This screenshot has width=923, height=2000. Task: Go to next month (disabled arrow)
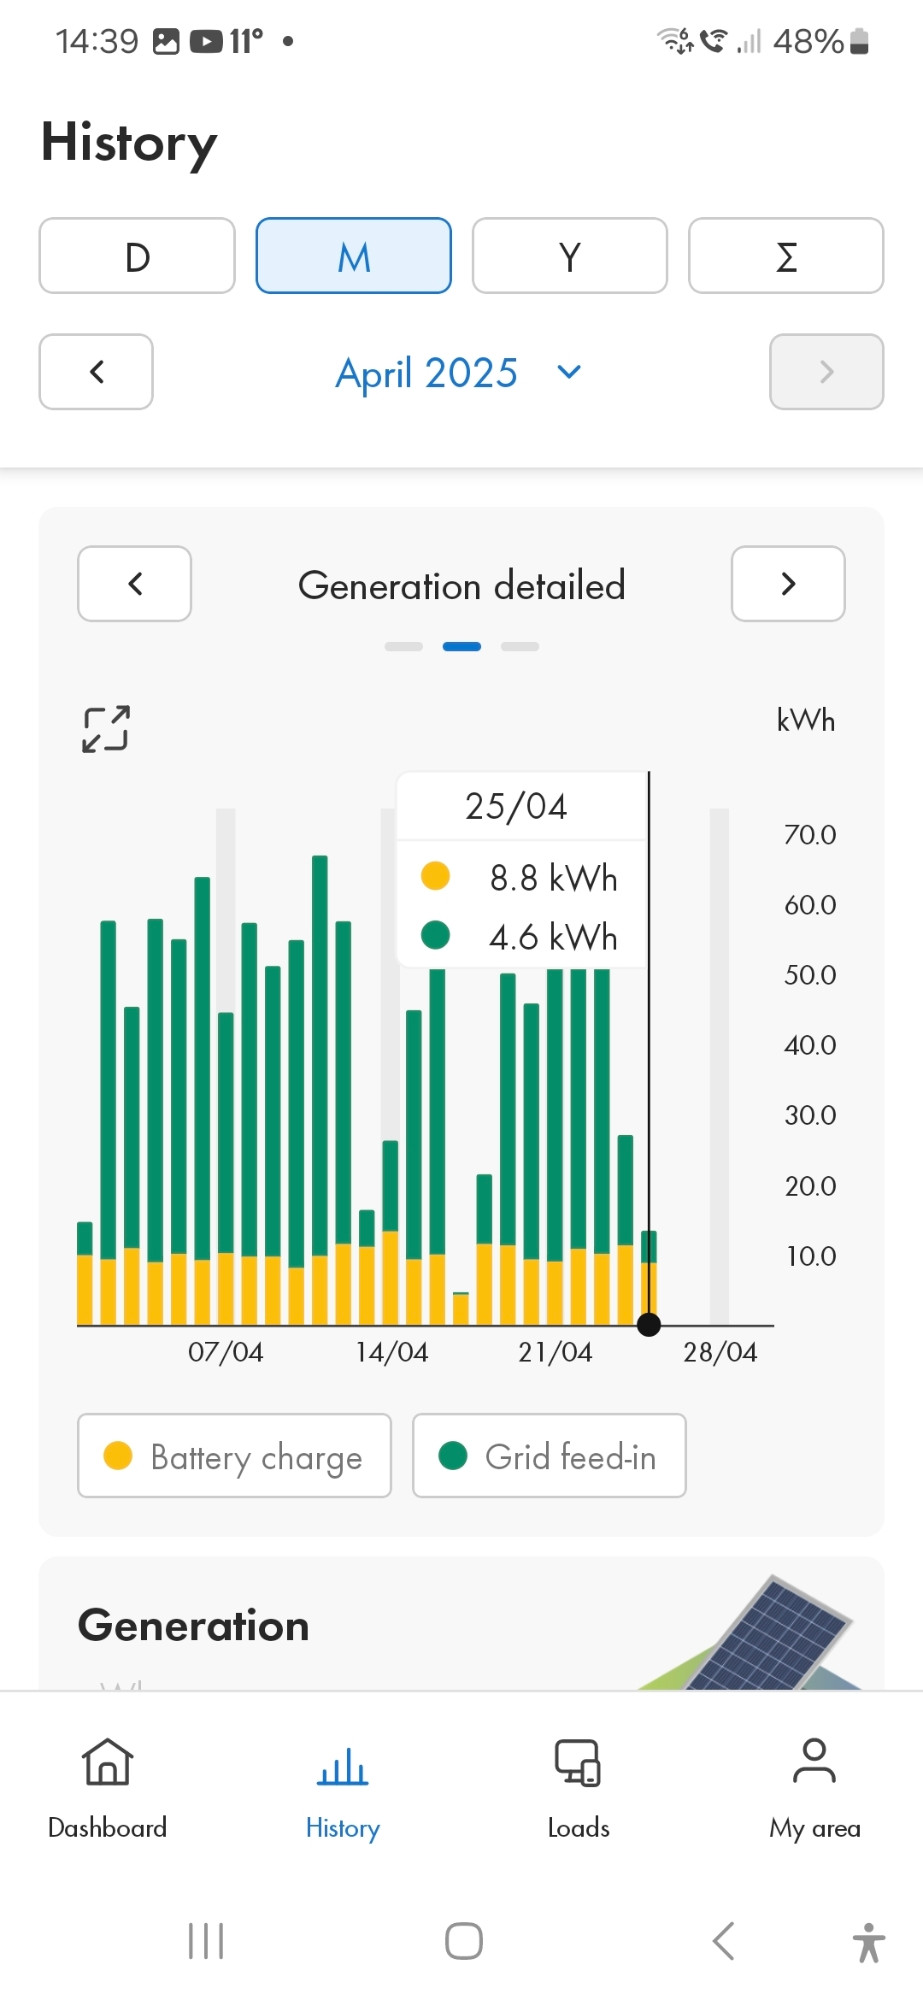point(826,372)
